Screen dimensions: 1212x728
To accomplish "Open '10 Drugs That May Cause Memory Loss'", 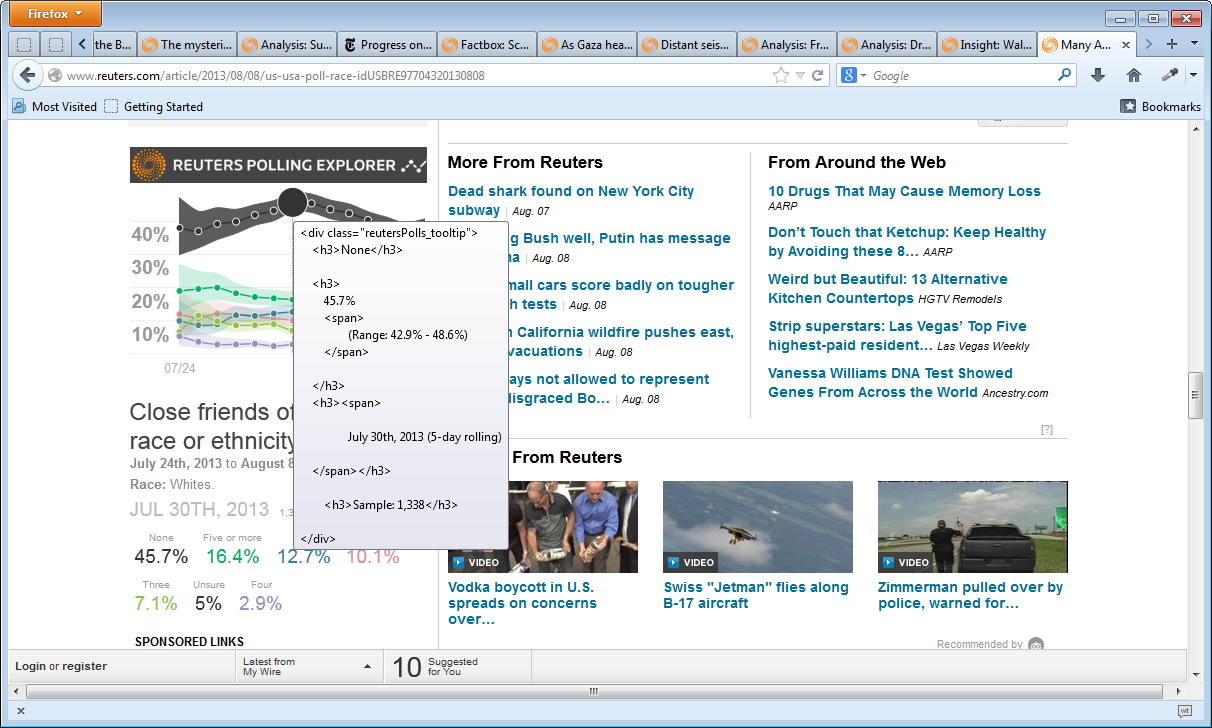I will click(904, 191).
